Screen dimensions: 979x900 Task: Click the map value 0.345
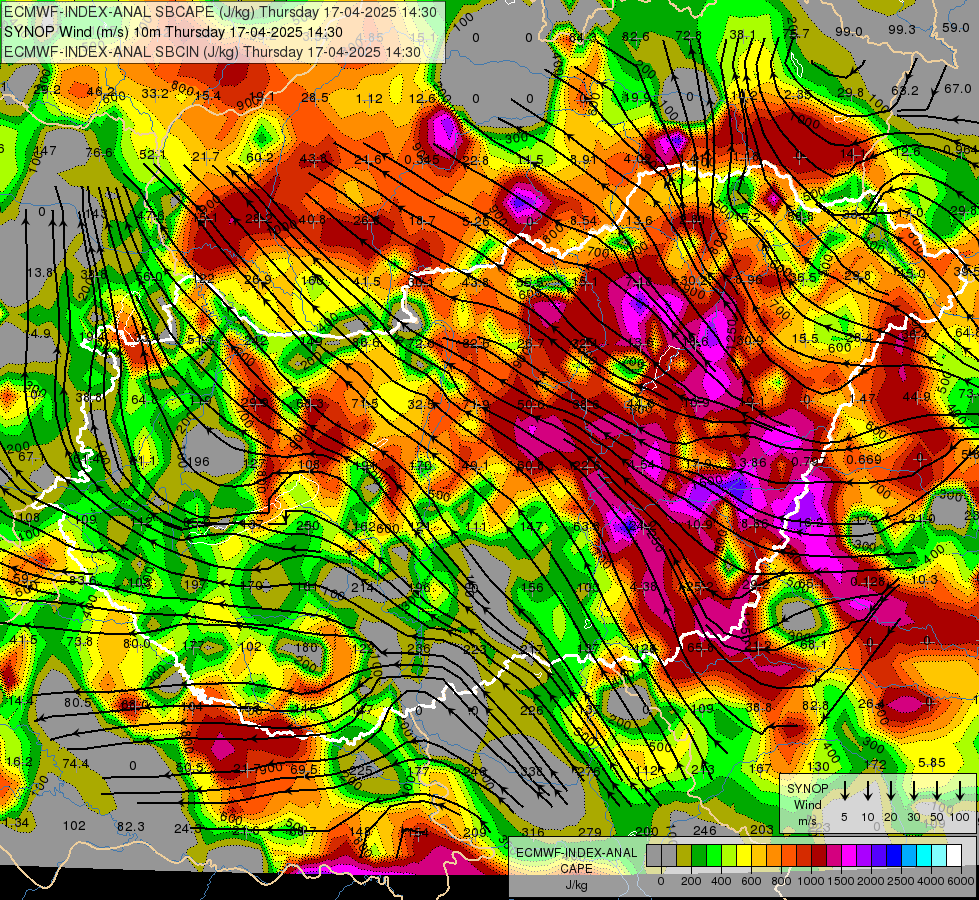(x=421, y=159)
